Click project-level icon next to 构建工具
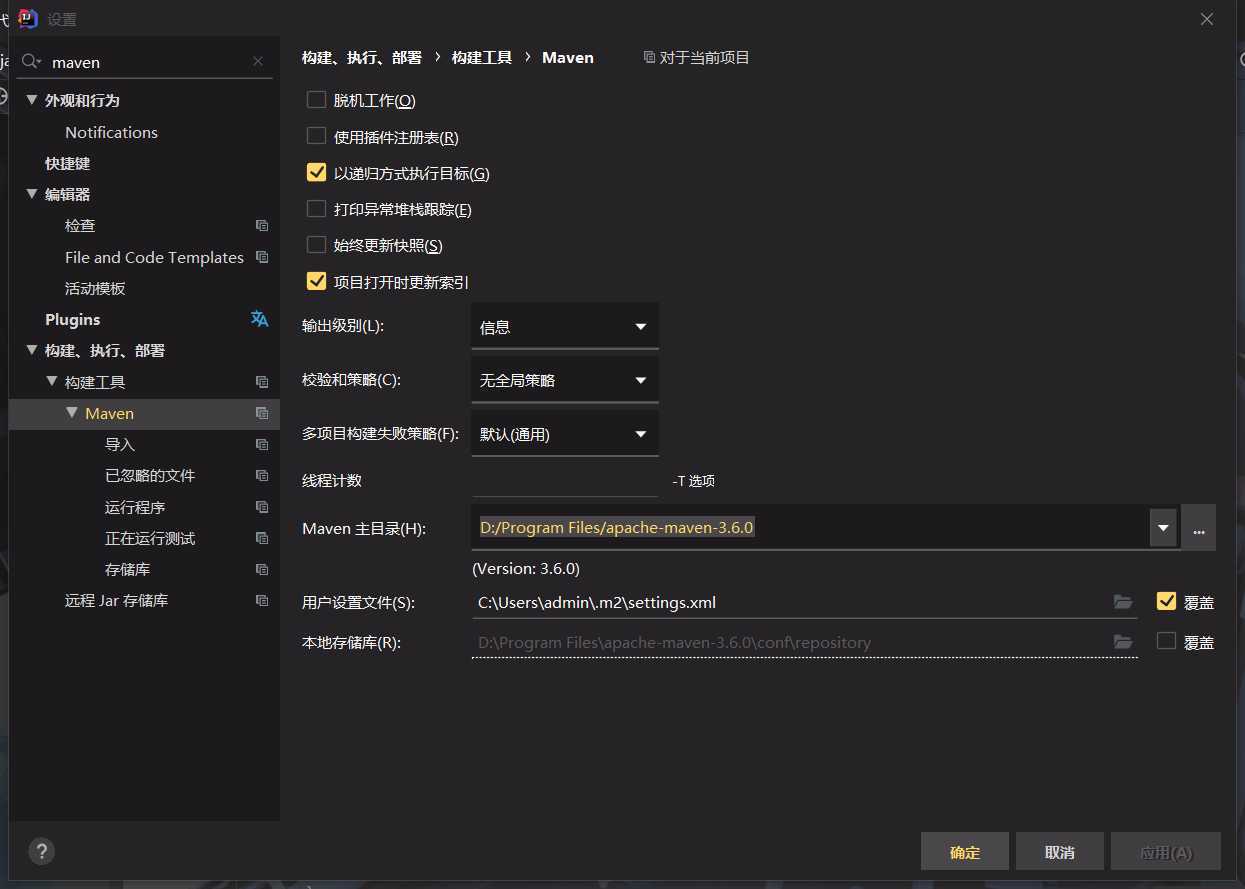The width and height of the screenshot is (1245, 889). pos(262,382)
